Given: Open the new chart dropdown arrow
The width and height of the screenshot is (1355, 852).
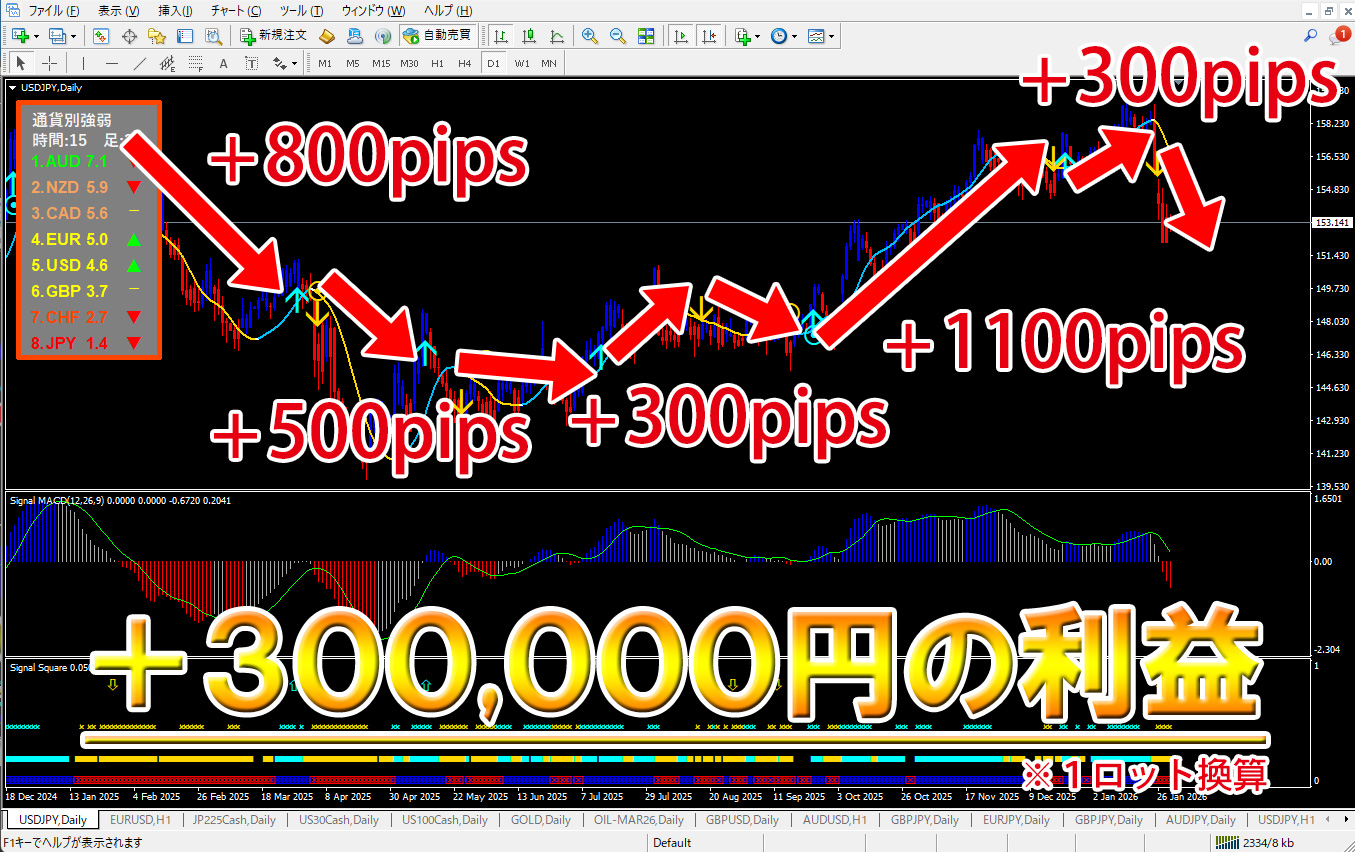Looking at the screenshot, I should tap(37, 36).
